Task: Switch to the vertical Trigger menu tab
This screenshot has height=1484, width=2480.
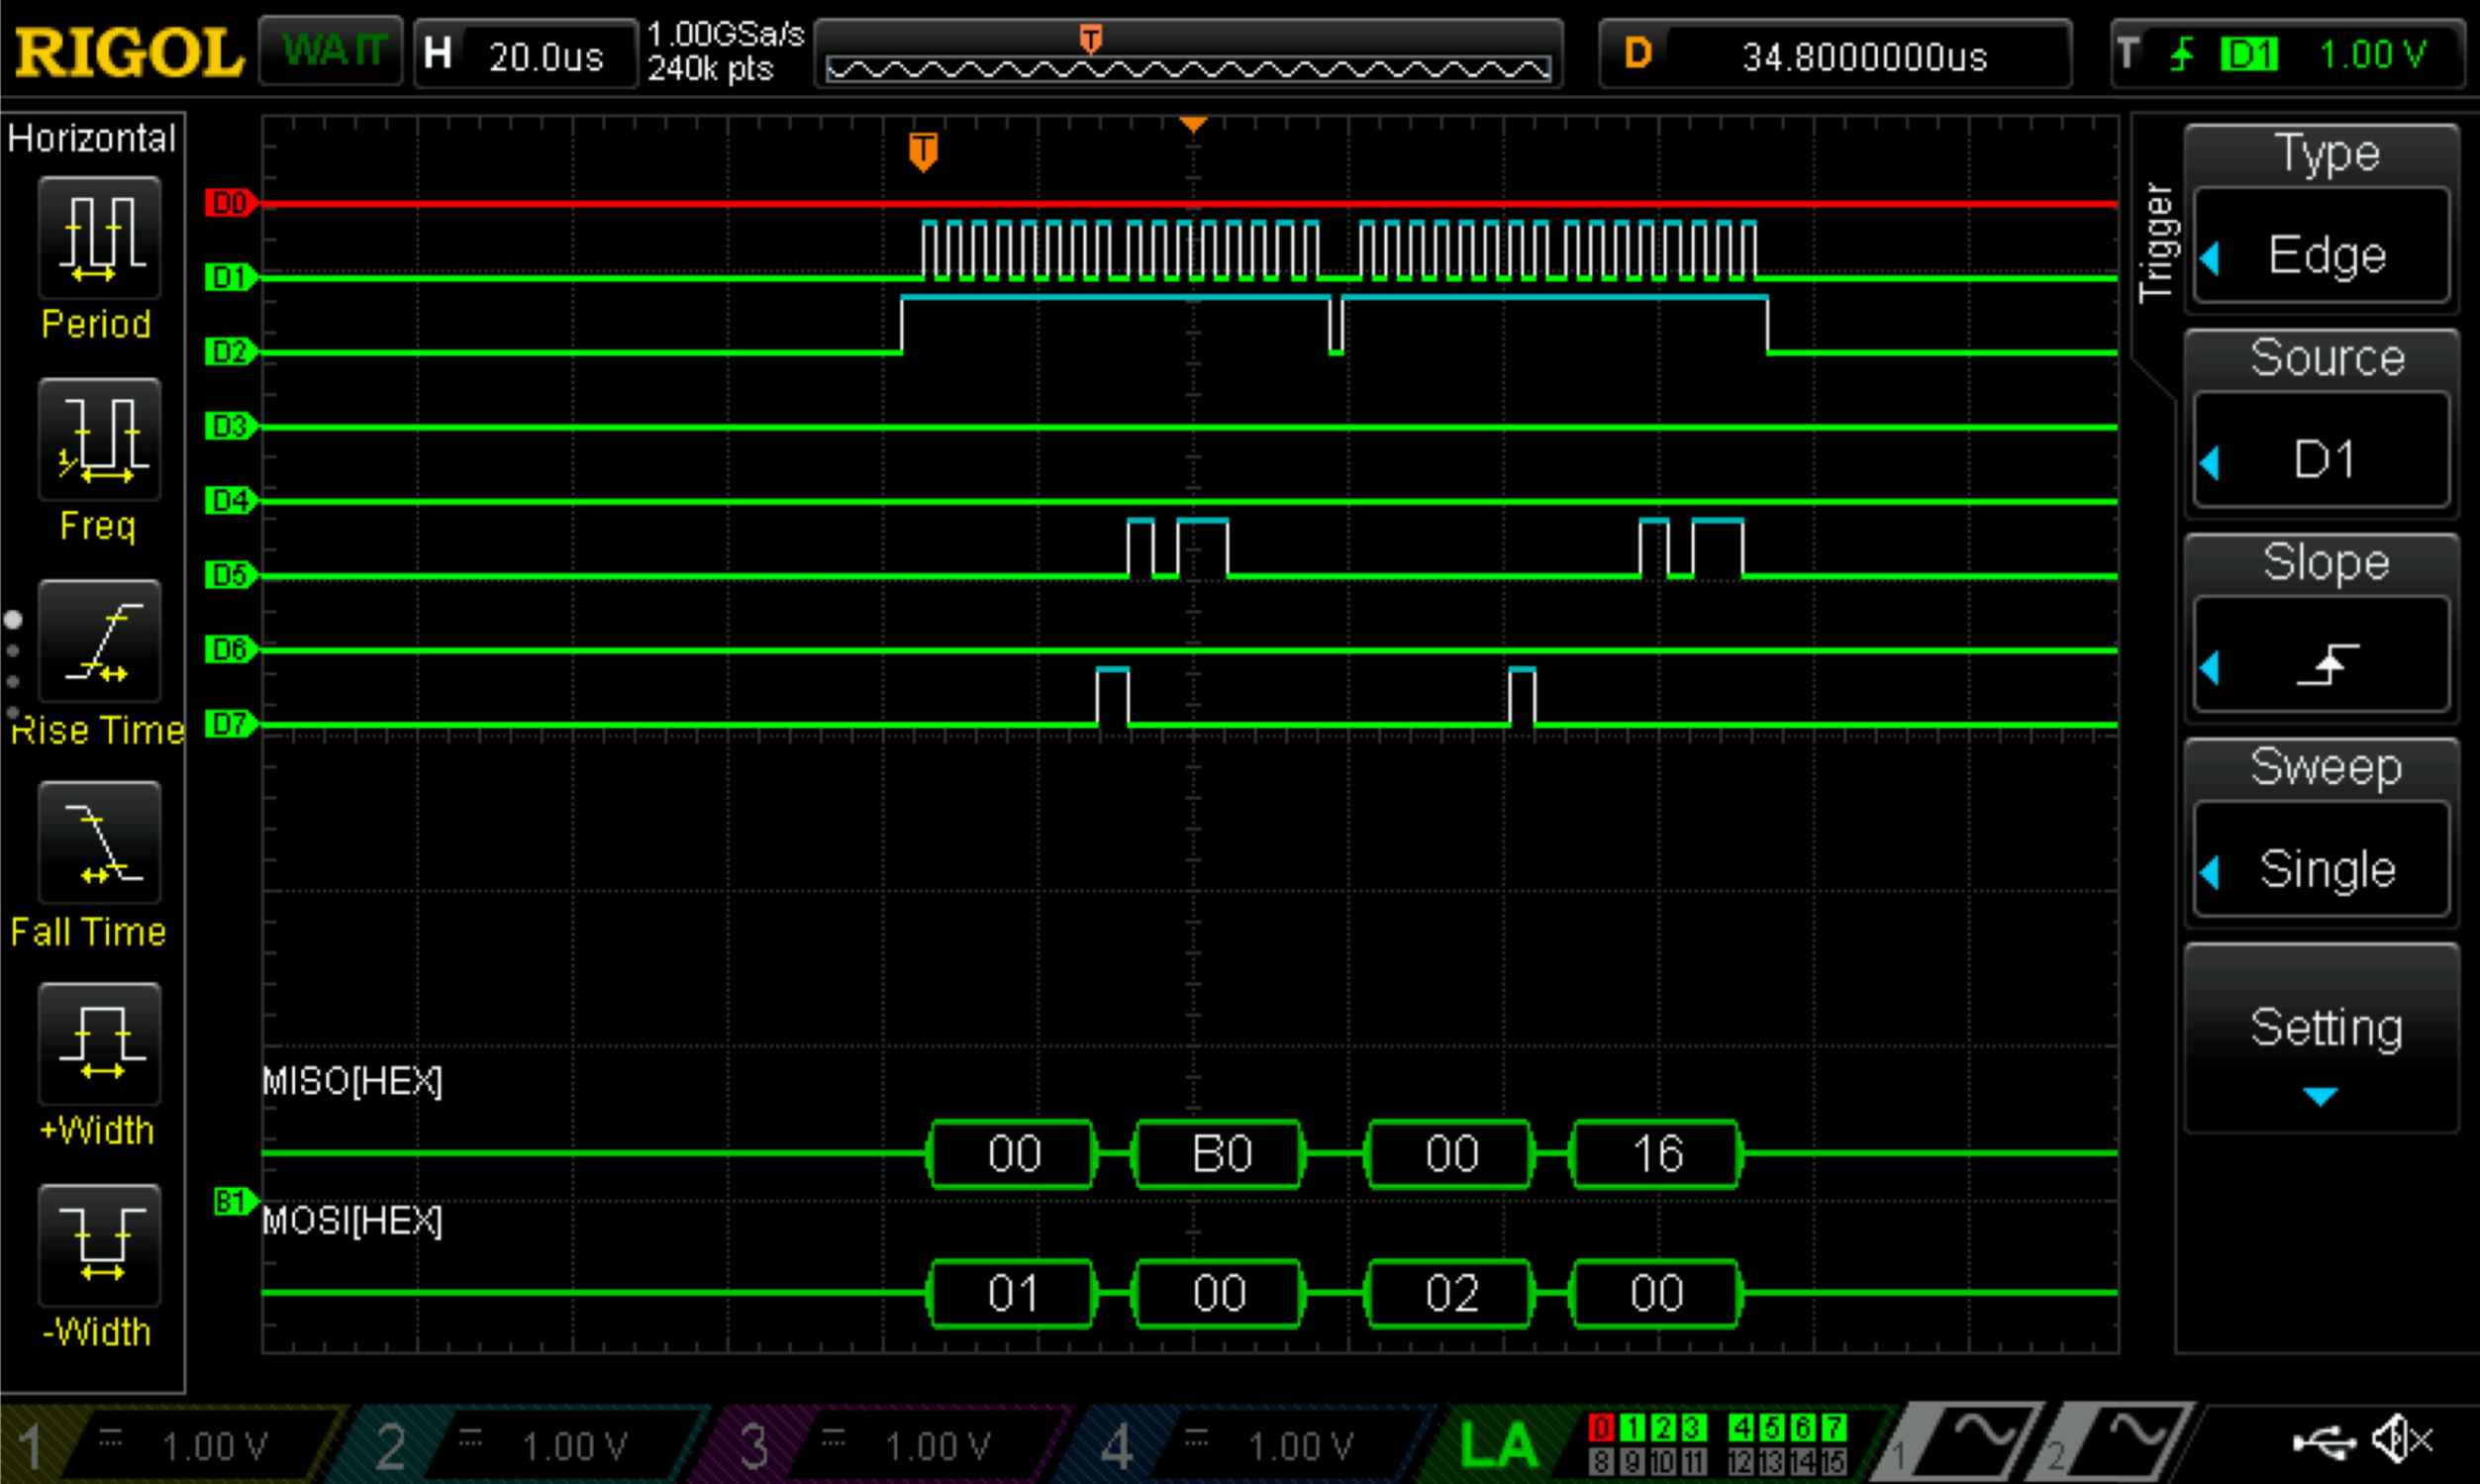Action: pyautogui.click(x=2156, y=240)
